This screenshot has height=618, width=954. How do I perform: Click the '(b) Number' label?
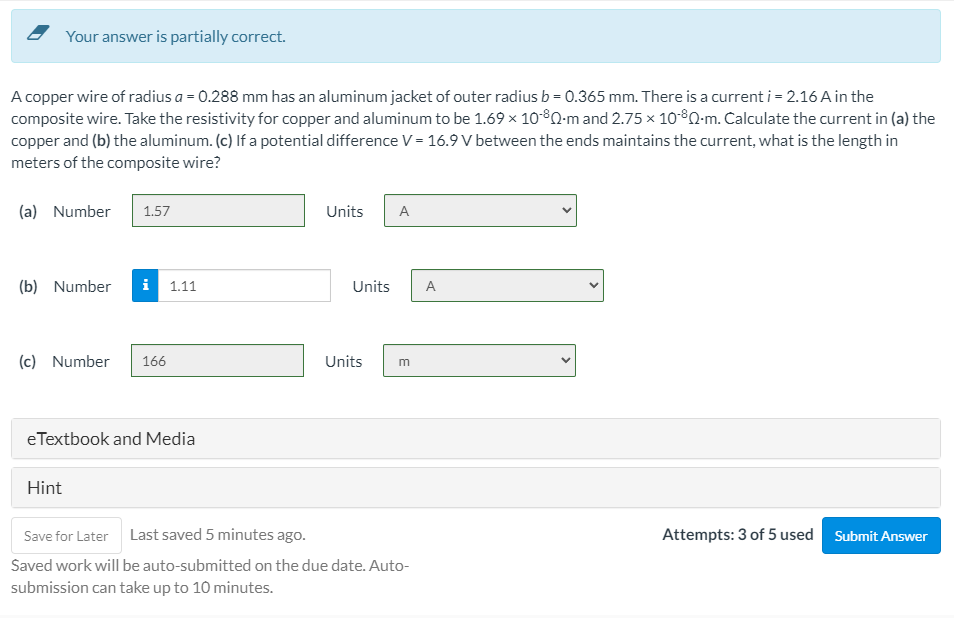tap(65, 286)
